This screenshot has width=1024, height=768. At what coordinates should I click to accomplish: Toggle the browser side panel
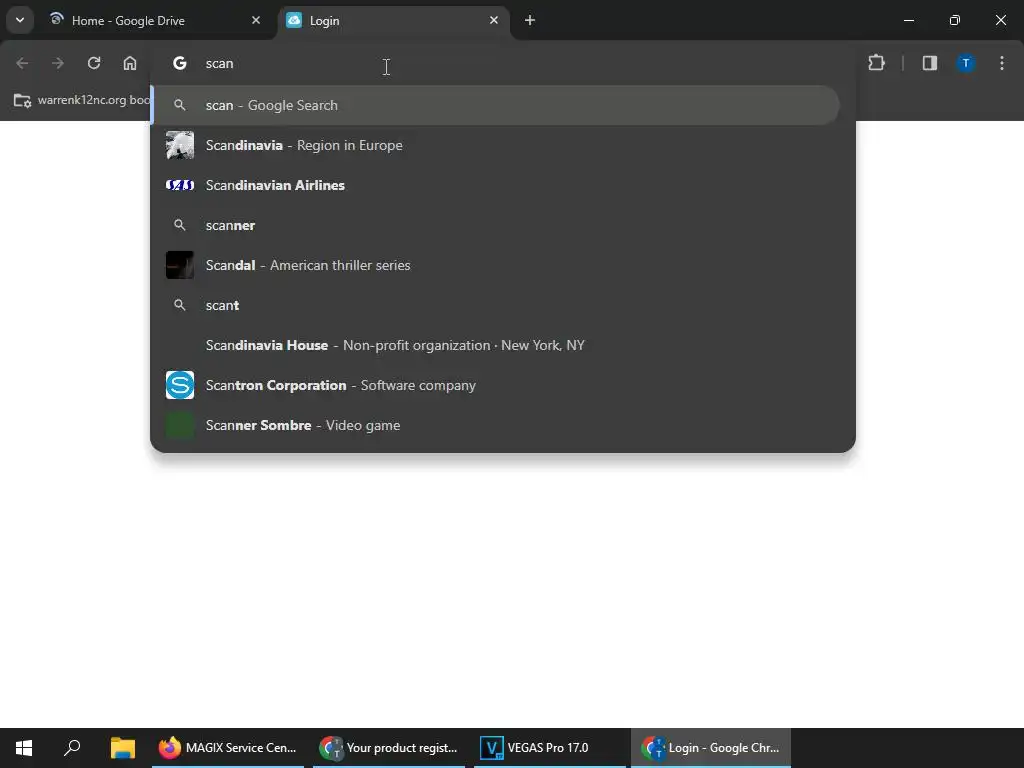930,63
